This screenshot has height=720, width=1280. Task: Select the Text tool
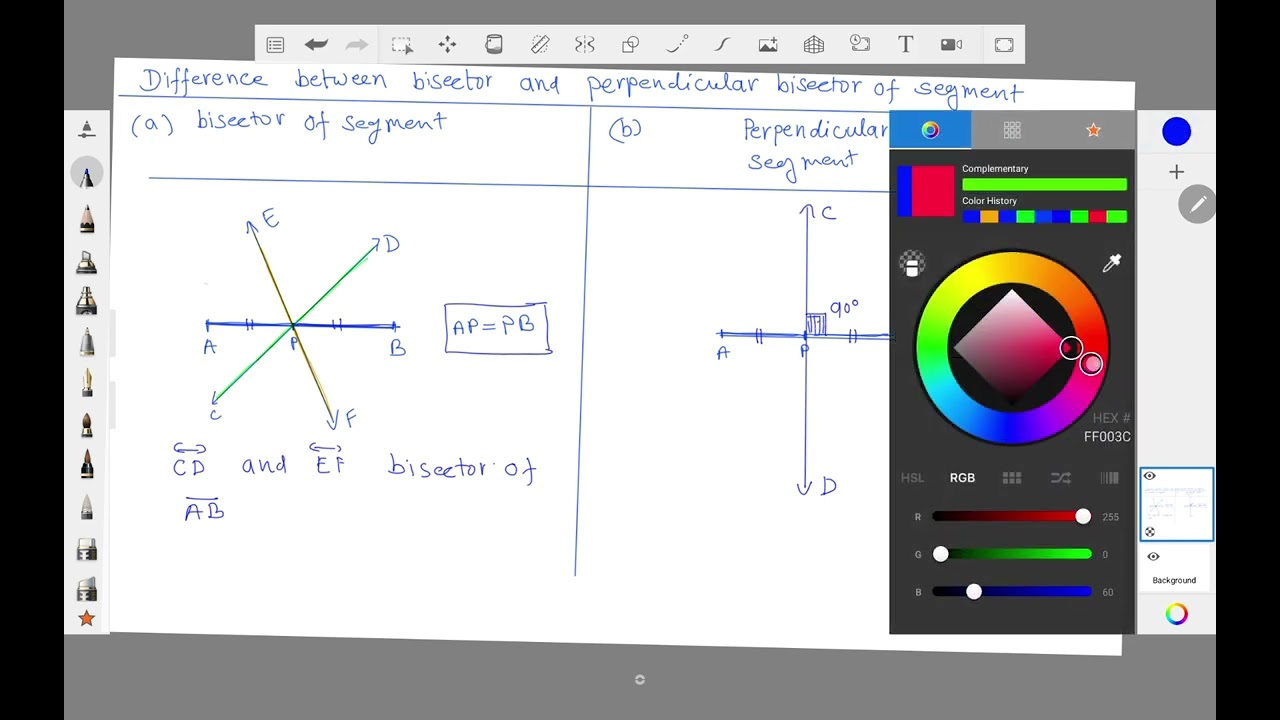[905, 45]
